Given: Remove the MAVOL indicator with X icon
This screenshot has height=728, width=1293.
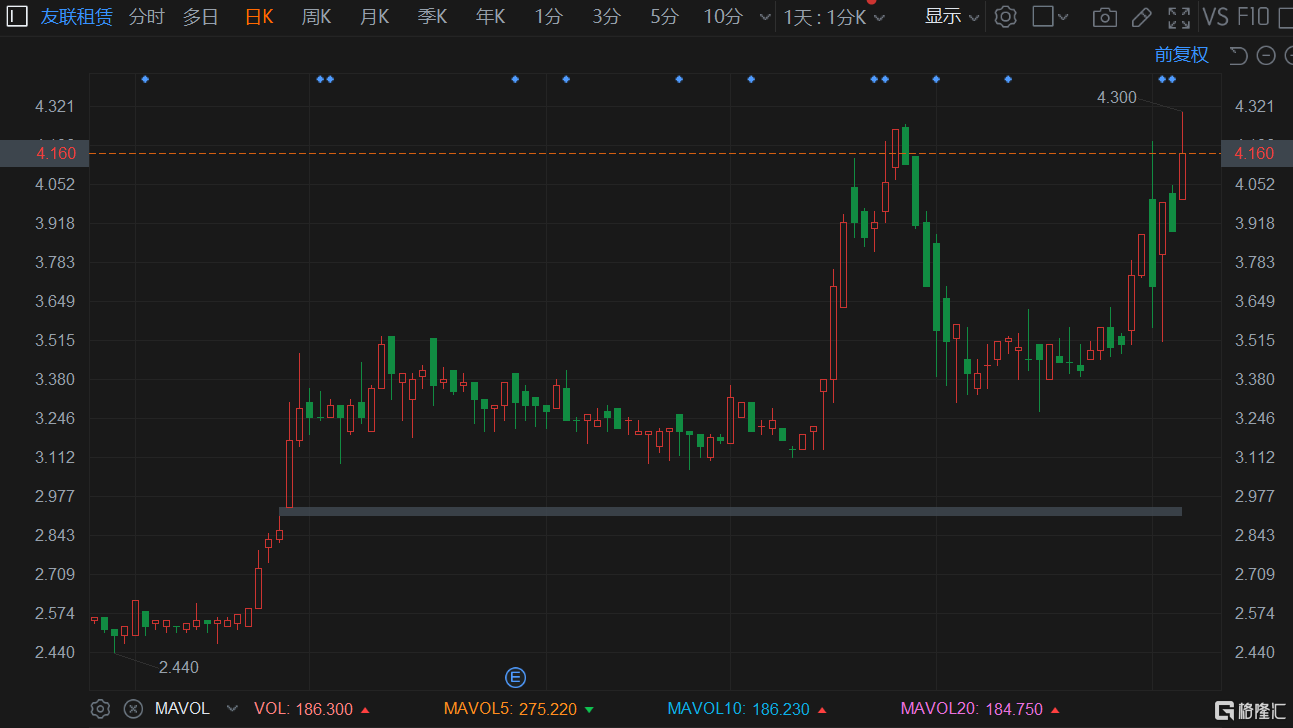Looking at the screenshot, I should coord(133,709).
